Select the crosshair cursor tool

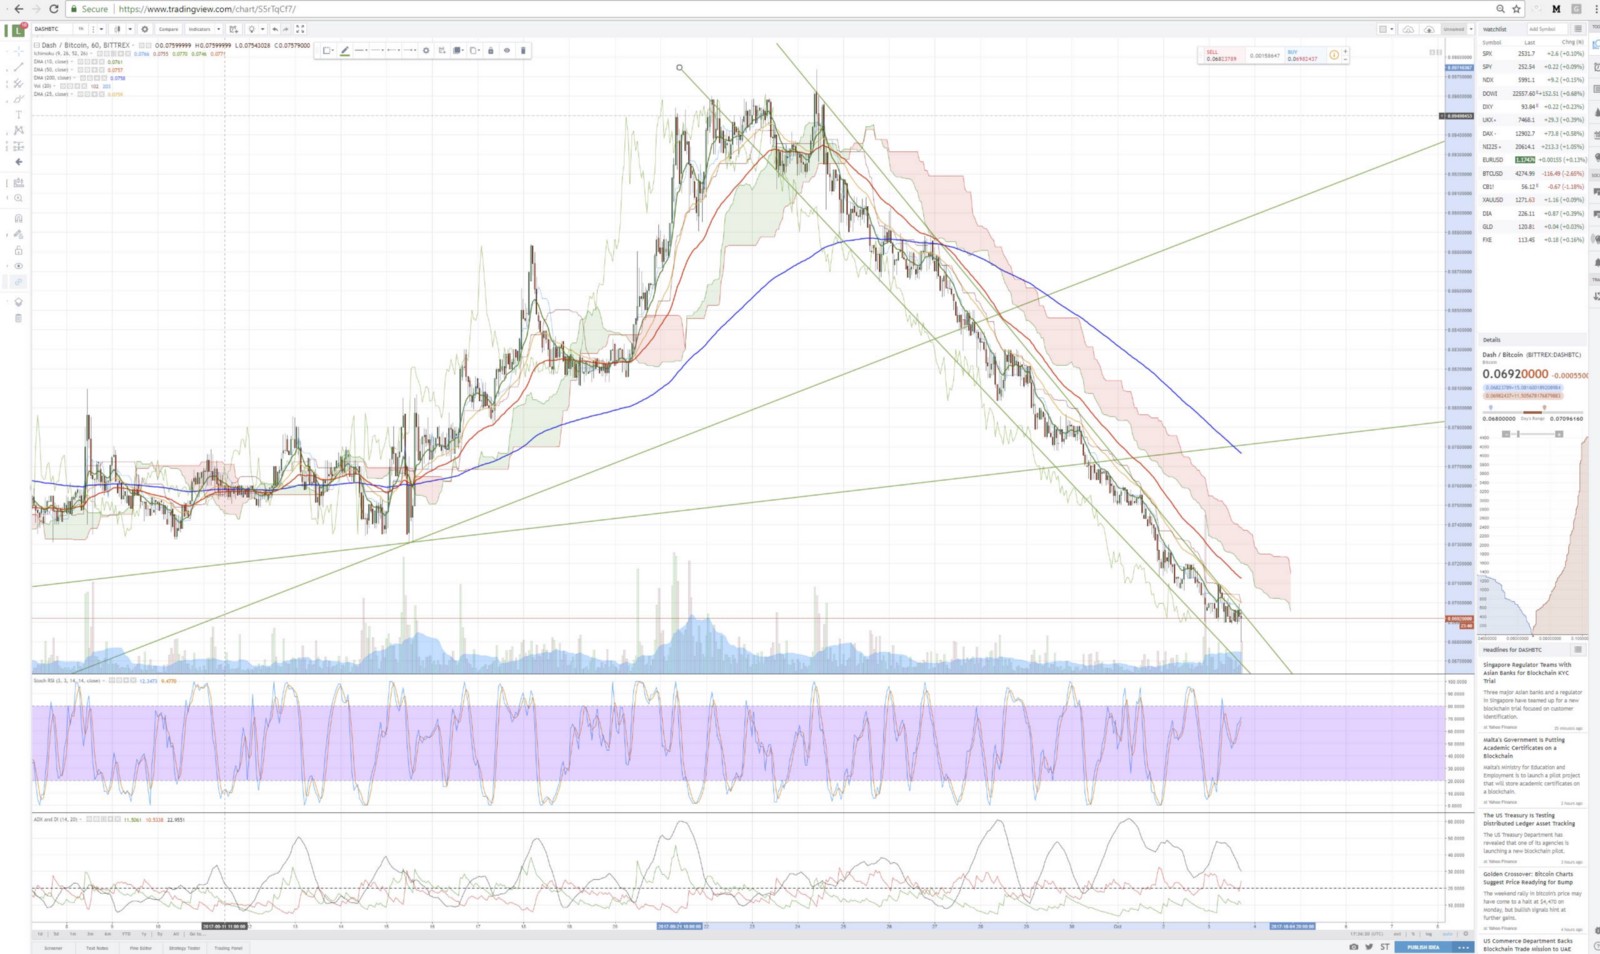pos(19,51)
